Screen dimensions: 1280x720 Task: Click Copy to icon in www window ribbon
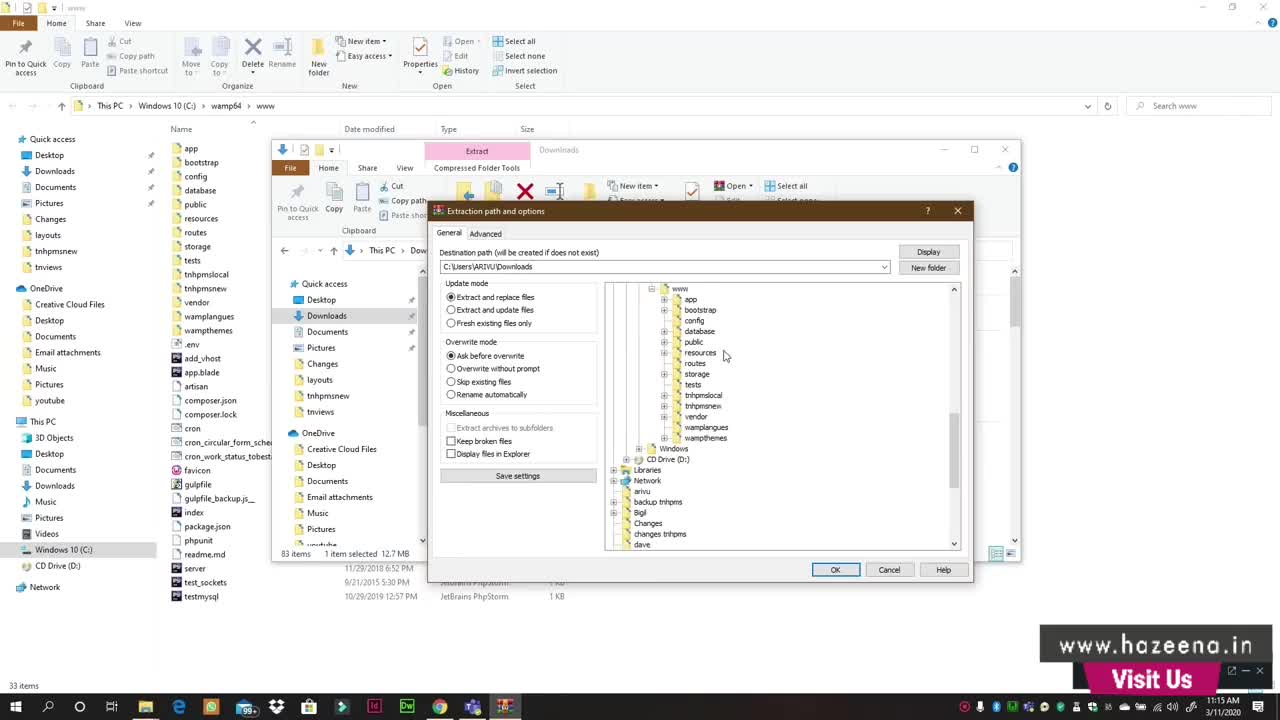219,56
